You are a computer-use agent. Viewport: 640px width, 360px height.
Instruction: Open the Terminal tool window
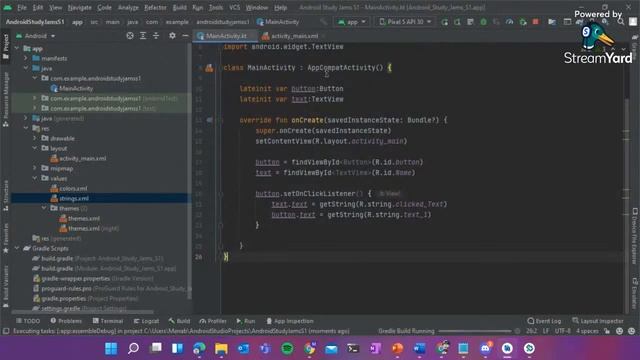pyautogui.click(x=108, y=321)
